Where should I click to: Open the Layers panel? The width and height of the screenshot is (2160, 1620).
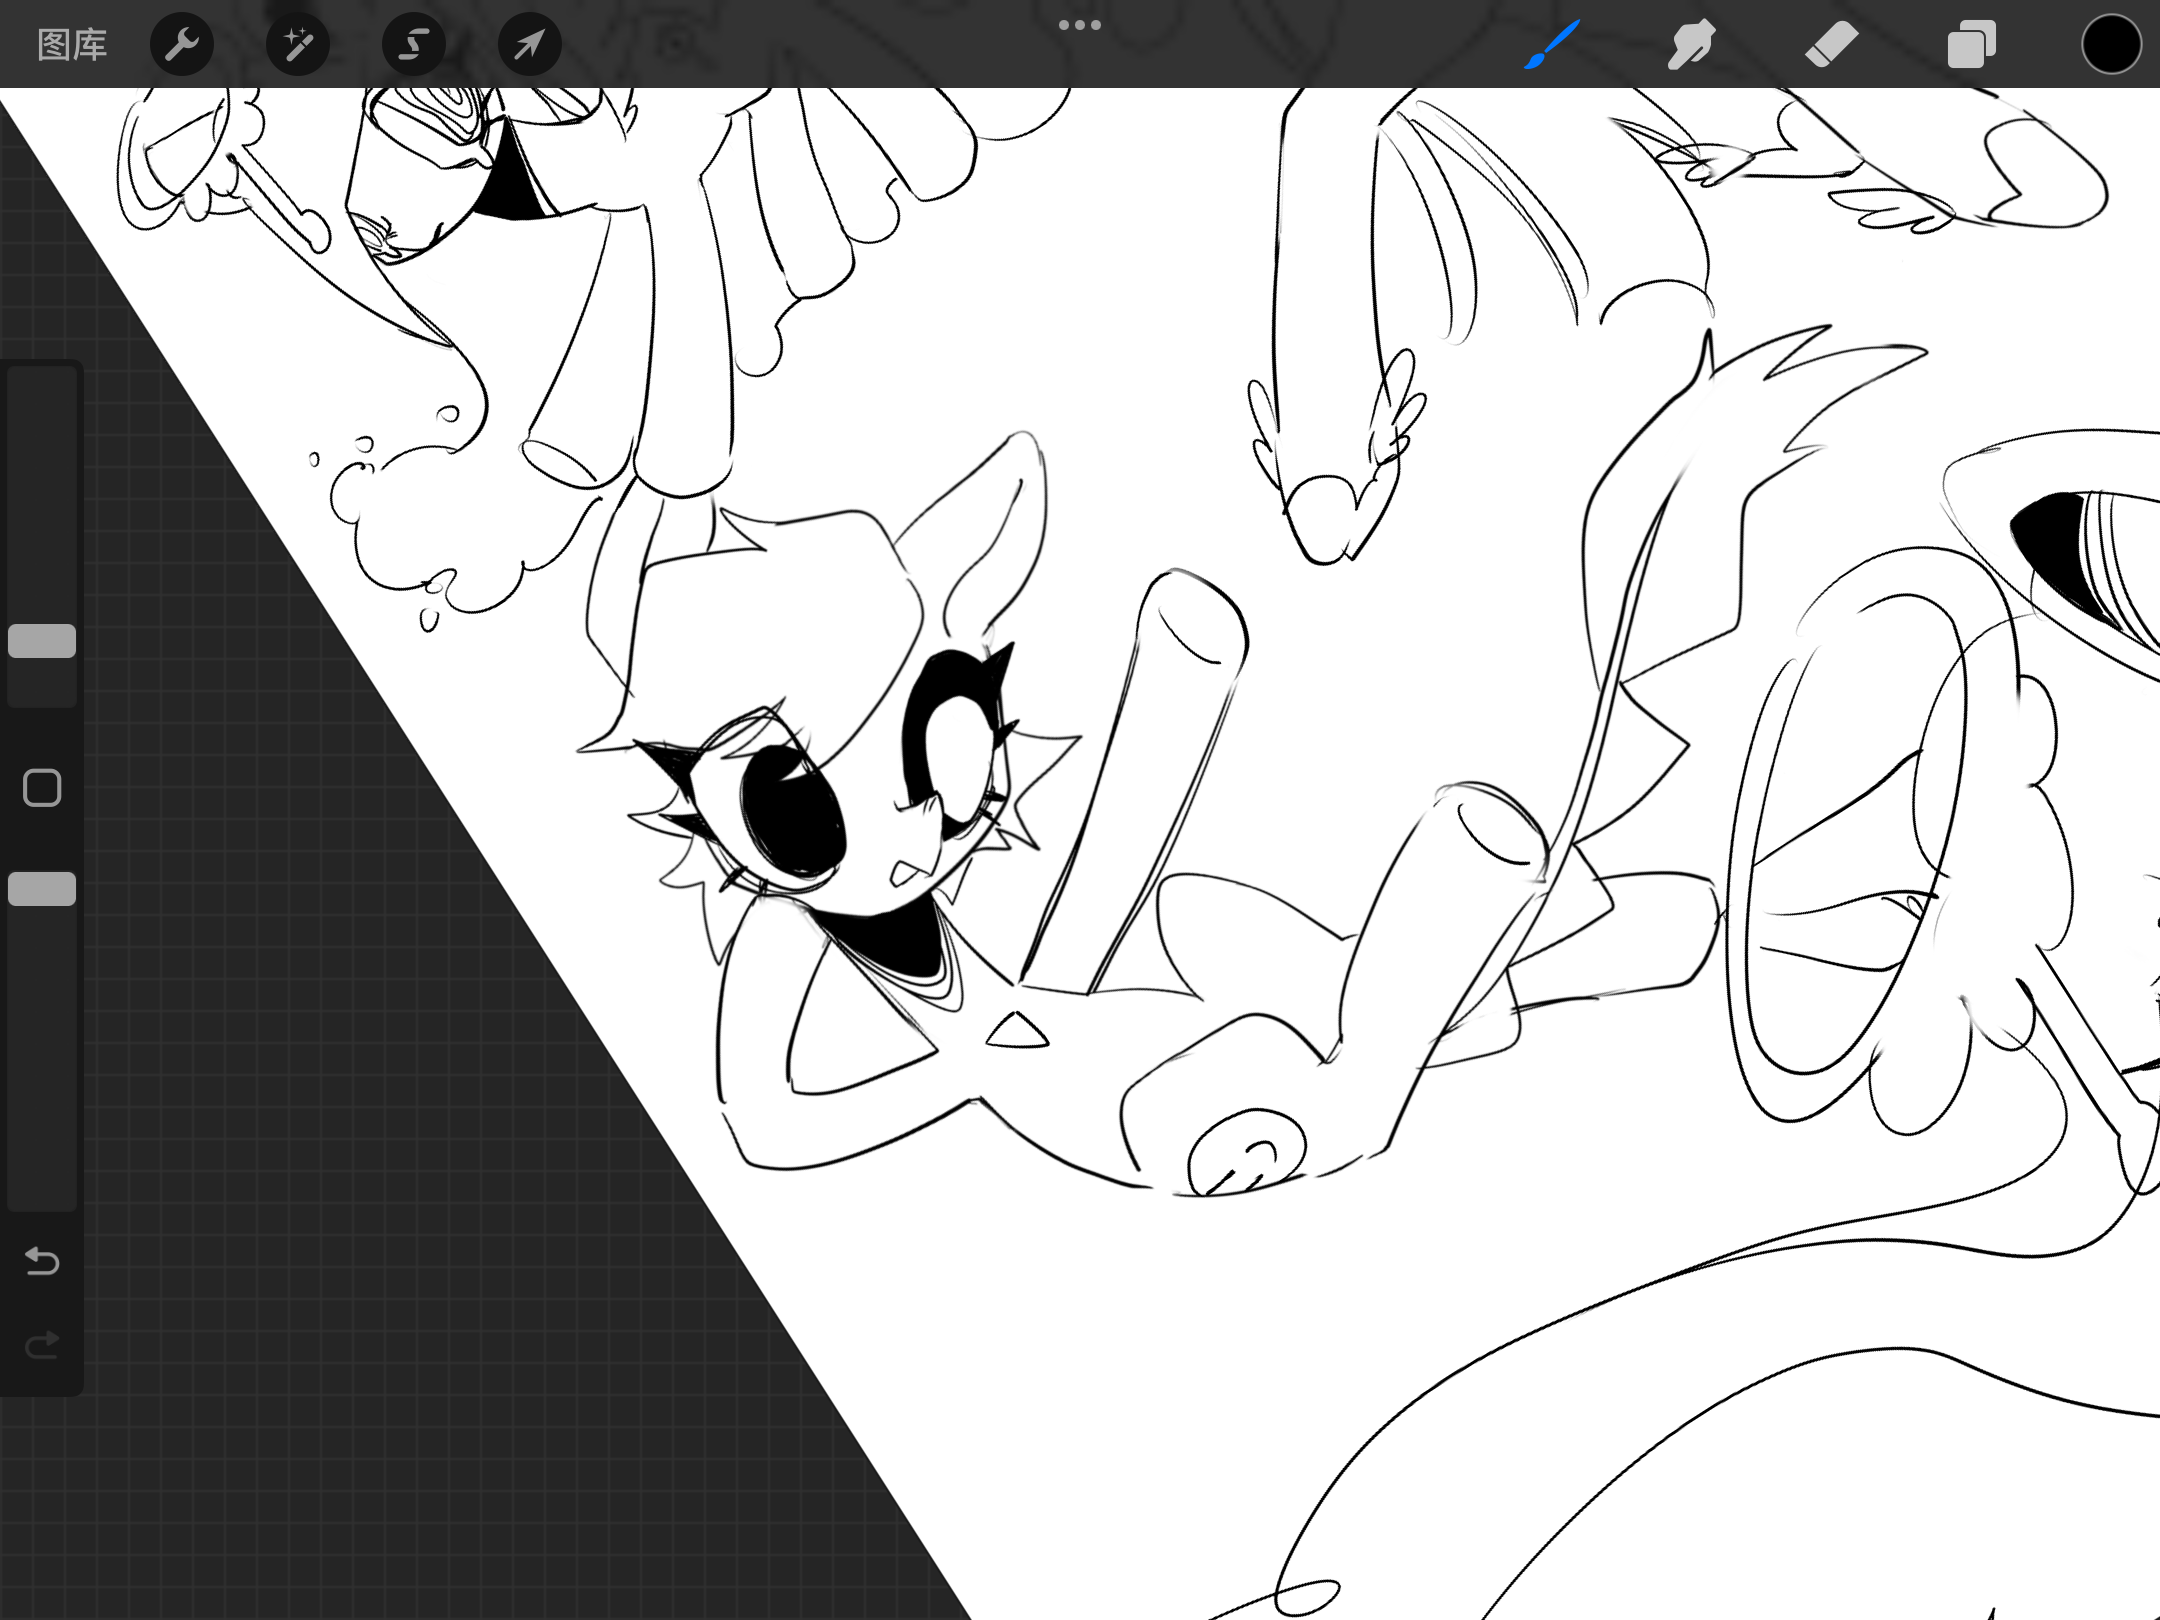(1971, 45)
